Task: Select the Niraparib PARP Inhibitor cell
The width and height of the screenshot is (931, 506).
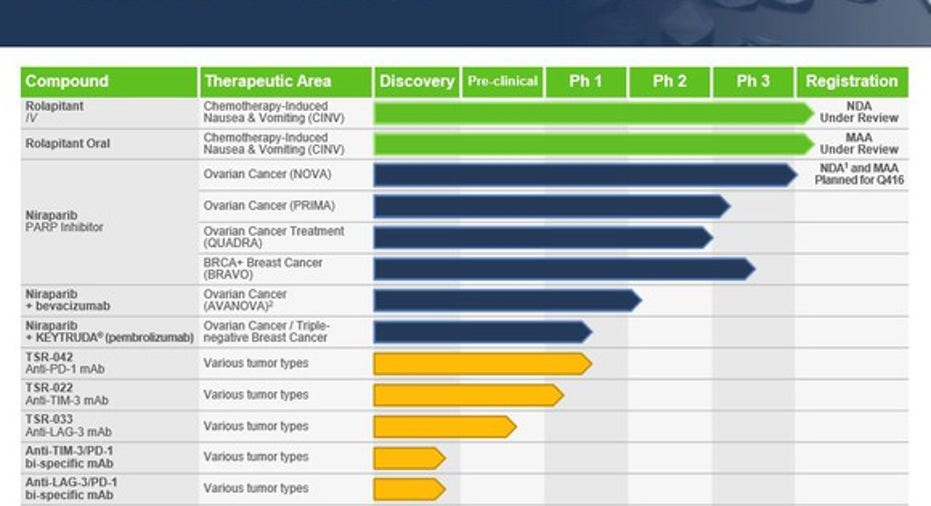Action: coord(109,222)
